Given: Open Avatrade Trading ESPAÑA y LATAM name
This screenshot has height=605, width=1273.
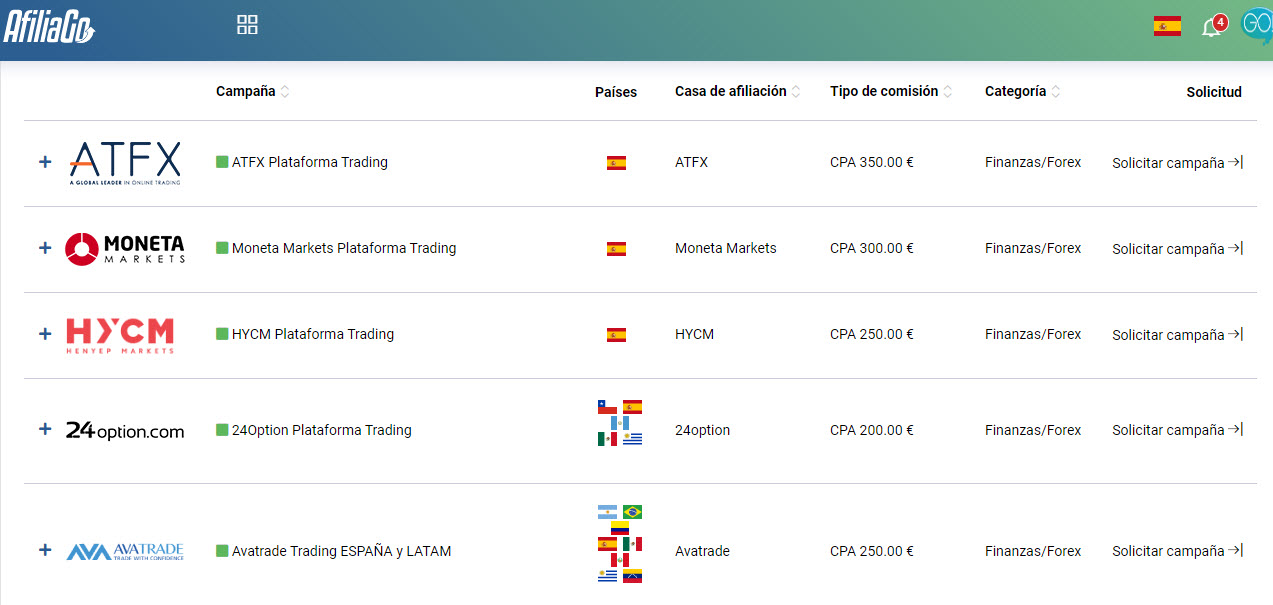Looking at the screenshot, I should pyautogui.click(x=341, y=551).
